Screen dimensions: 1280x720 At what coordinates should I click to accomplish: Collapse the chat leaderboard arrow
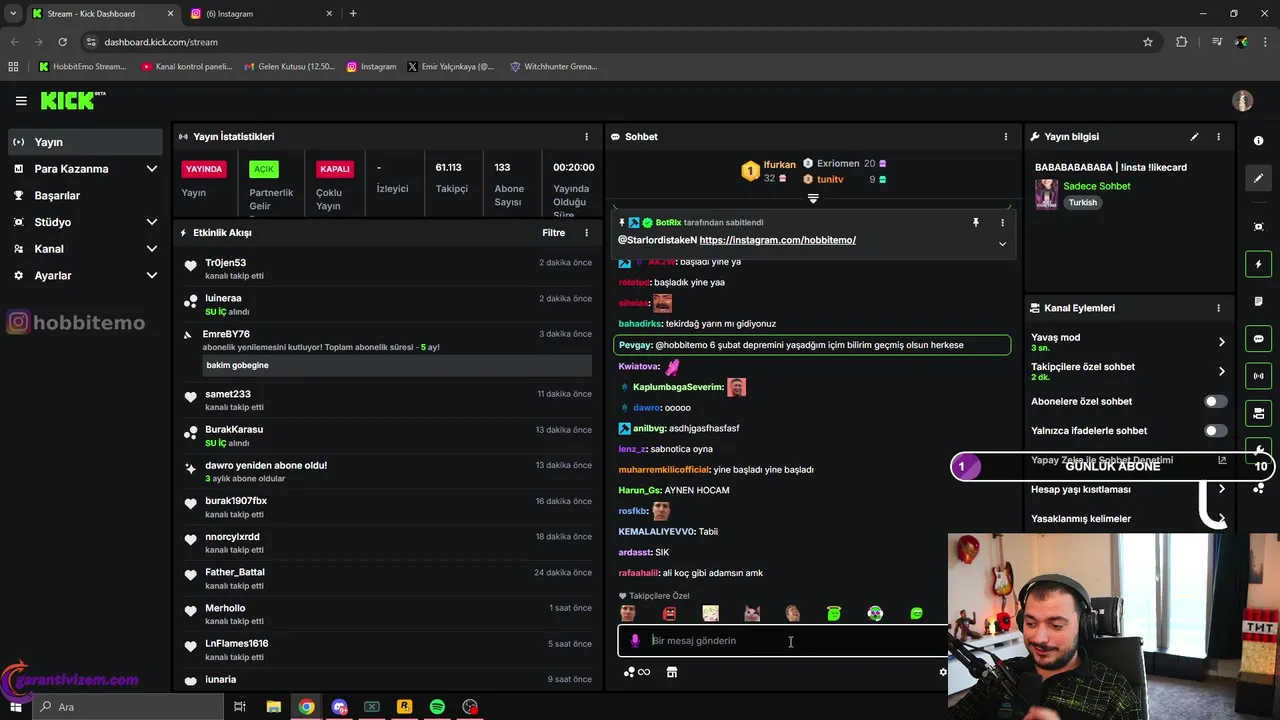tap(813, 199)
